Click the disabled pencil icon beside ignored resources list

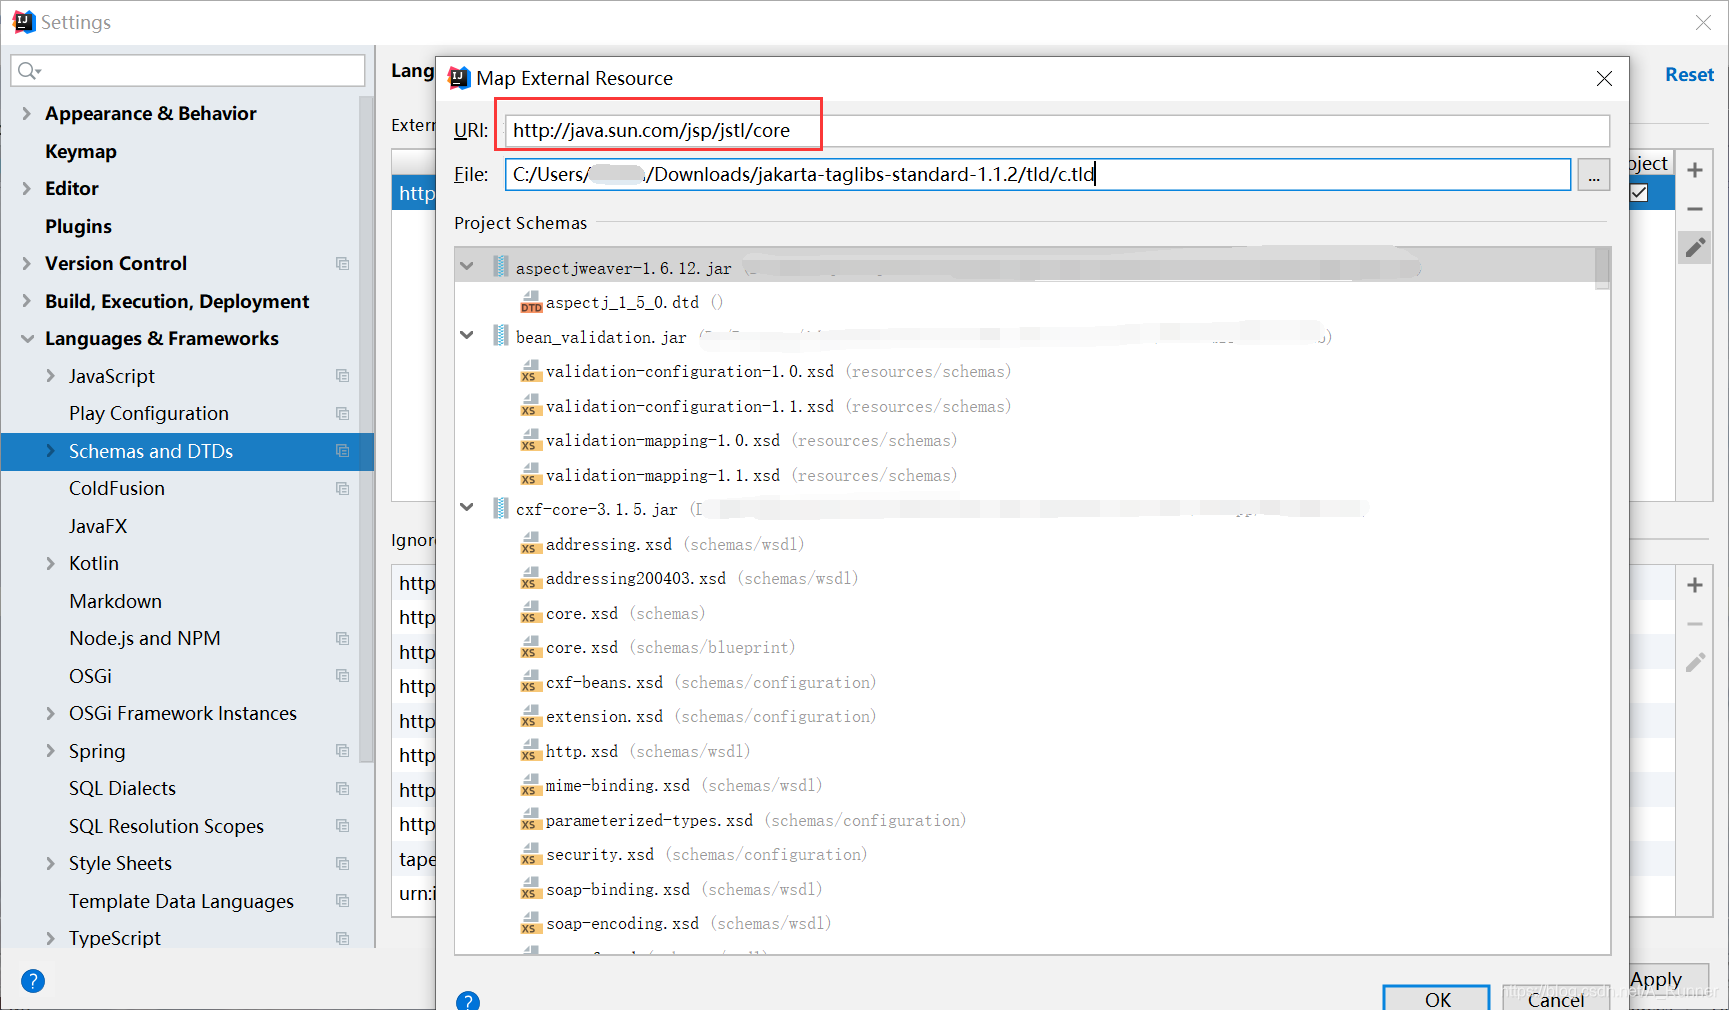pos(1695,662)
